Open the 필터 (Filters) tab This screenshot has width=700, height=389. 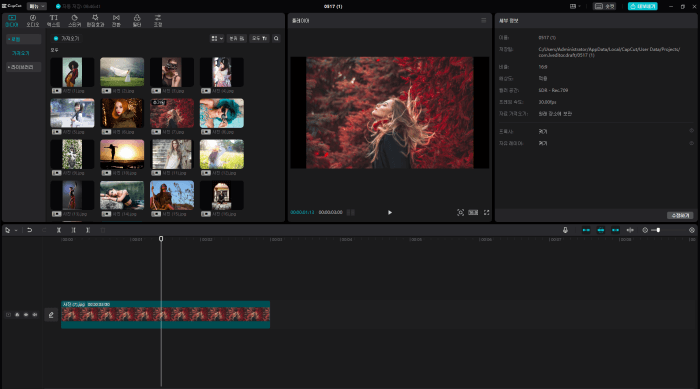pos(137,21)
